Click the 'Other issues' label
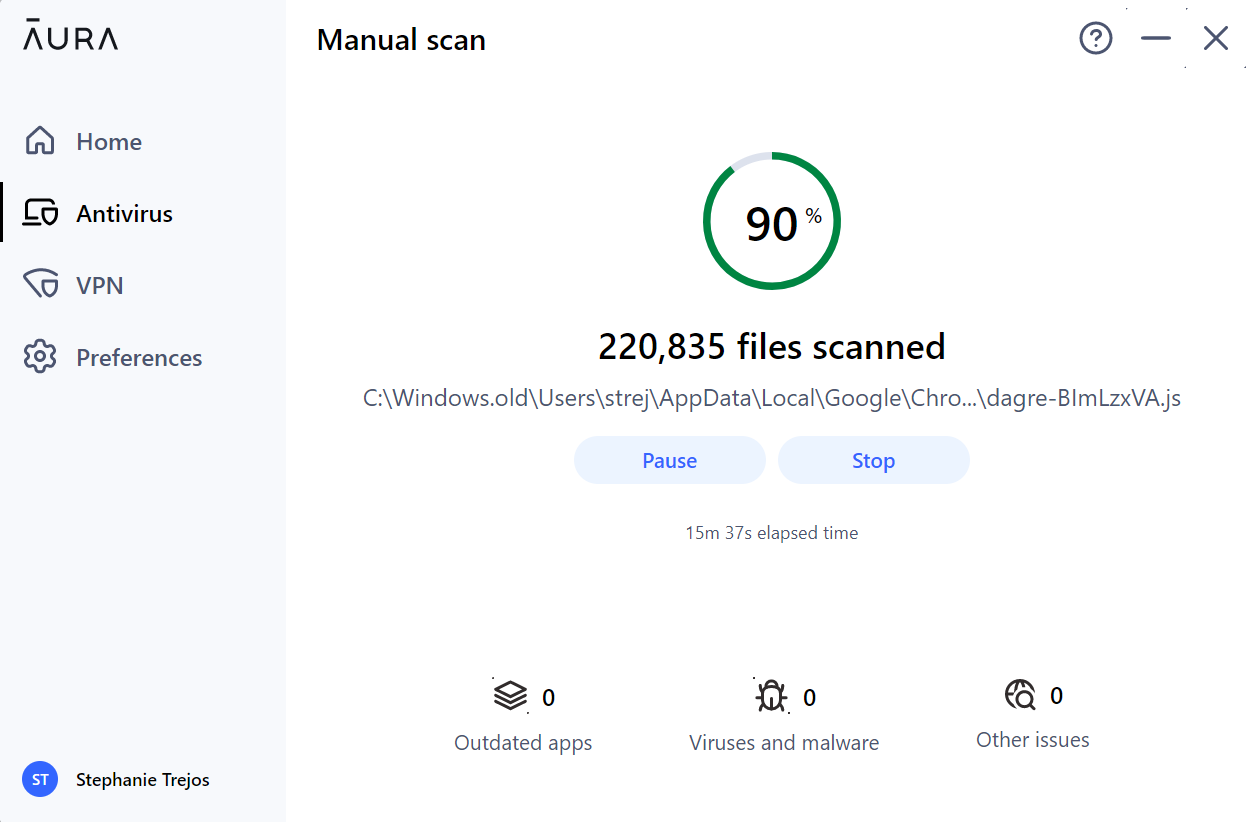Image resolution: width=1254 pixels, height=822 pixels. point(1033,740)
